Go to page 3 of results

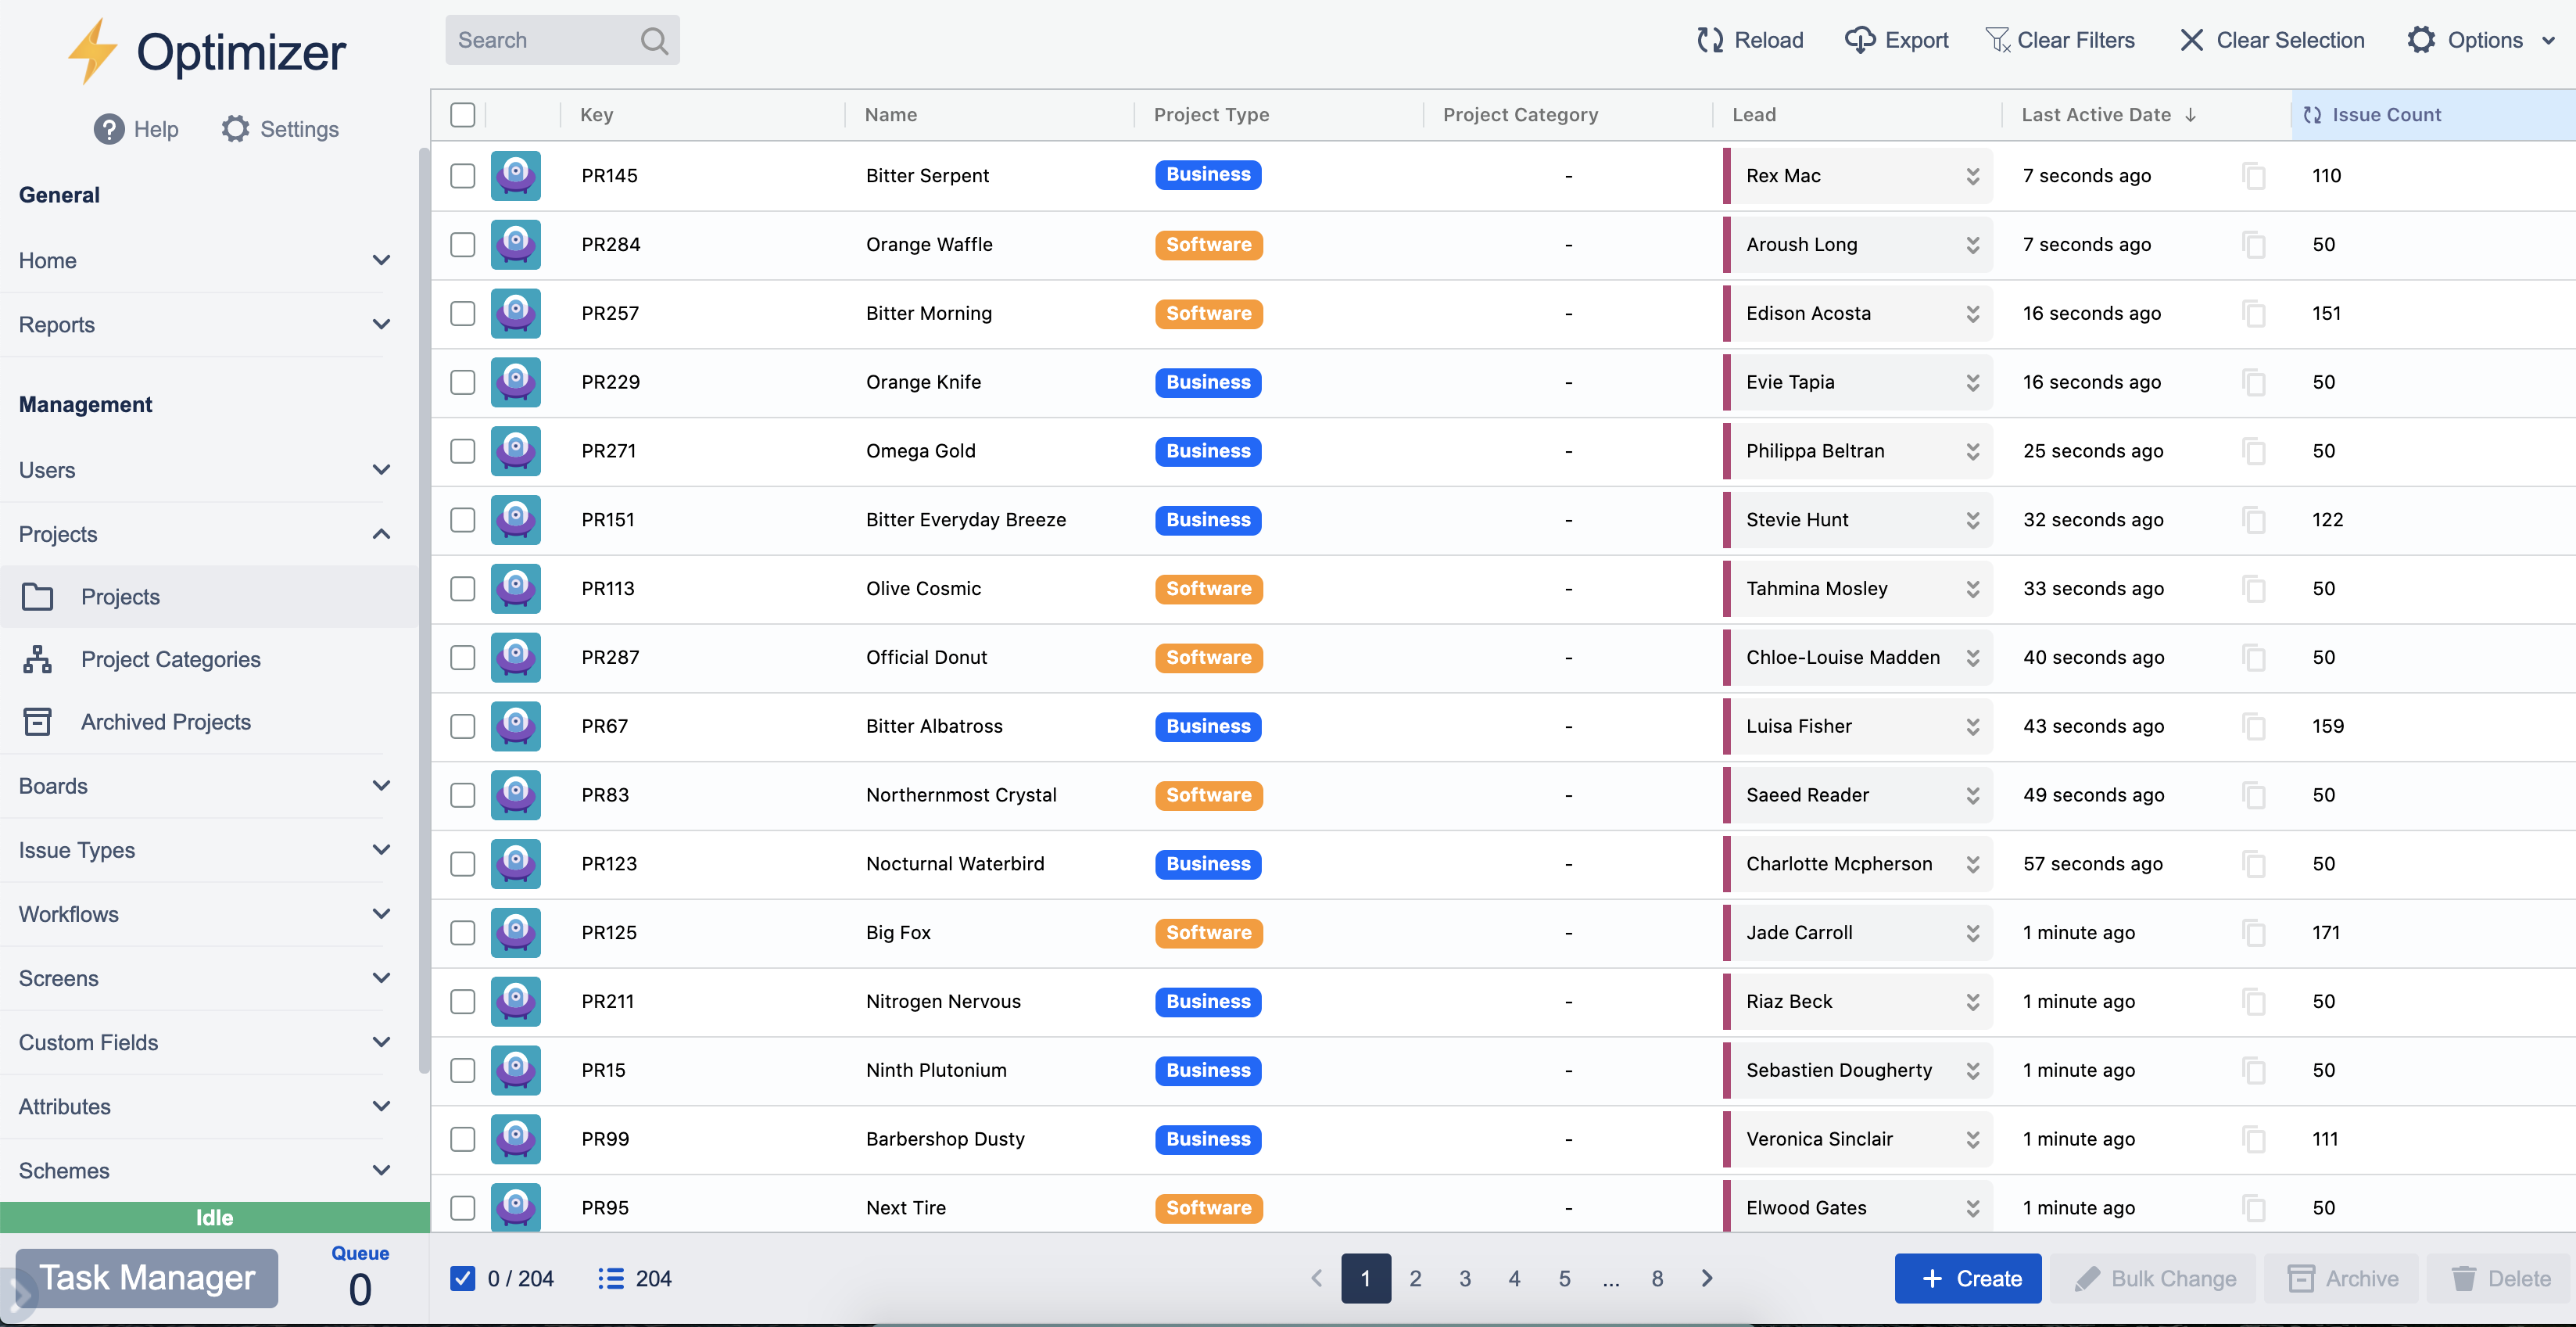(x=1464, y=1278)
